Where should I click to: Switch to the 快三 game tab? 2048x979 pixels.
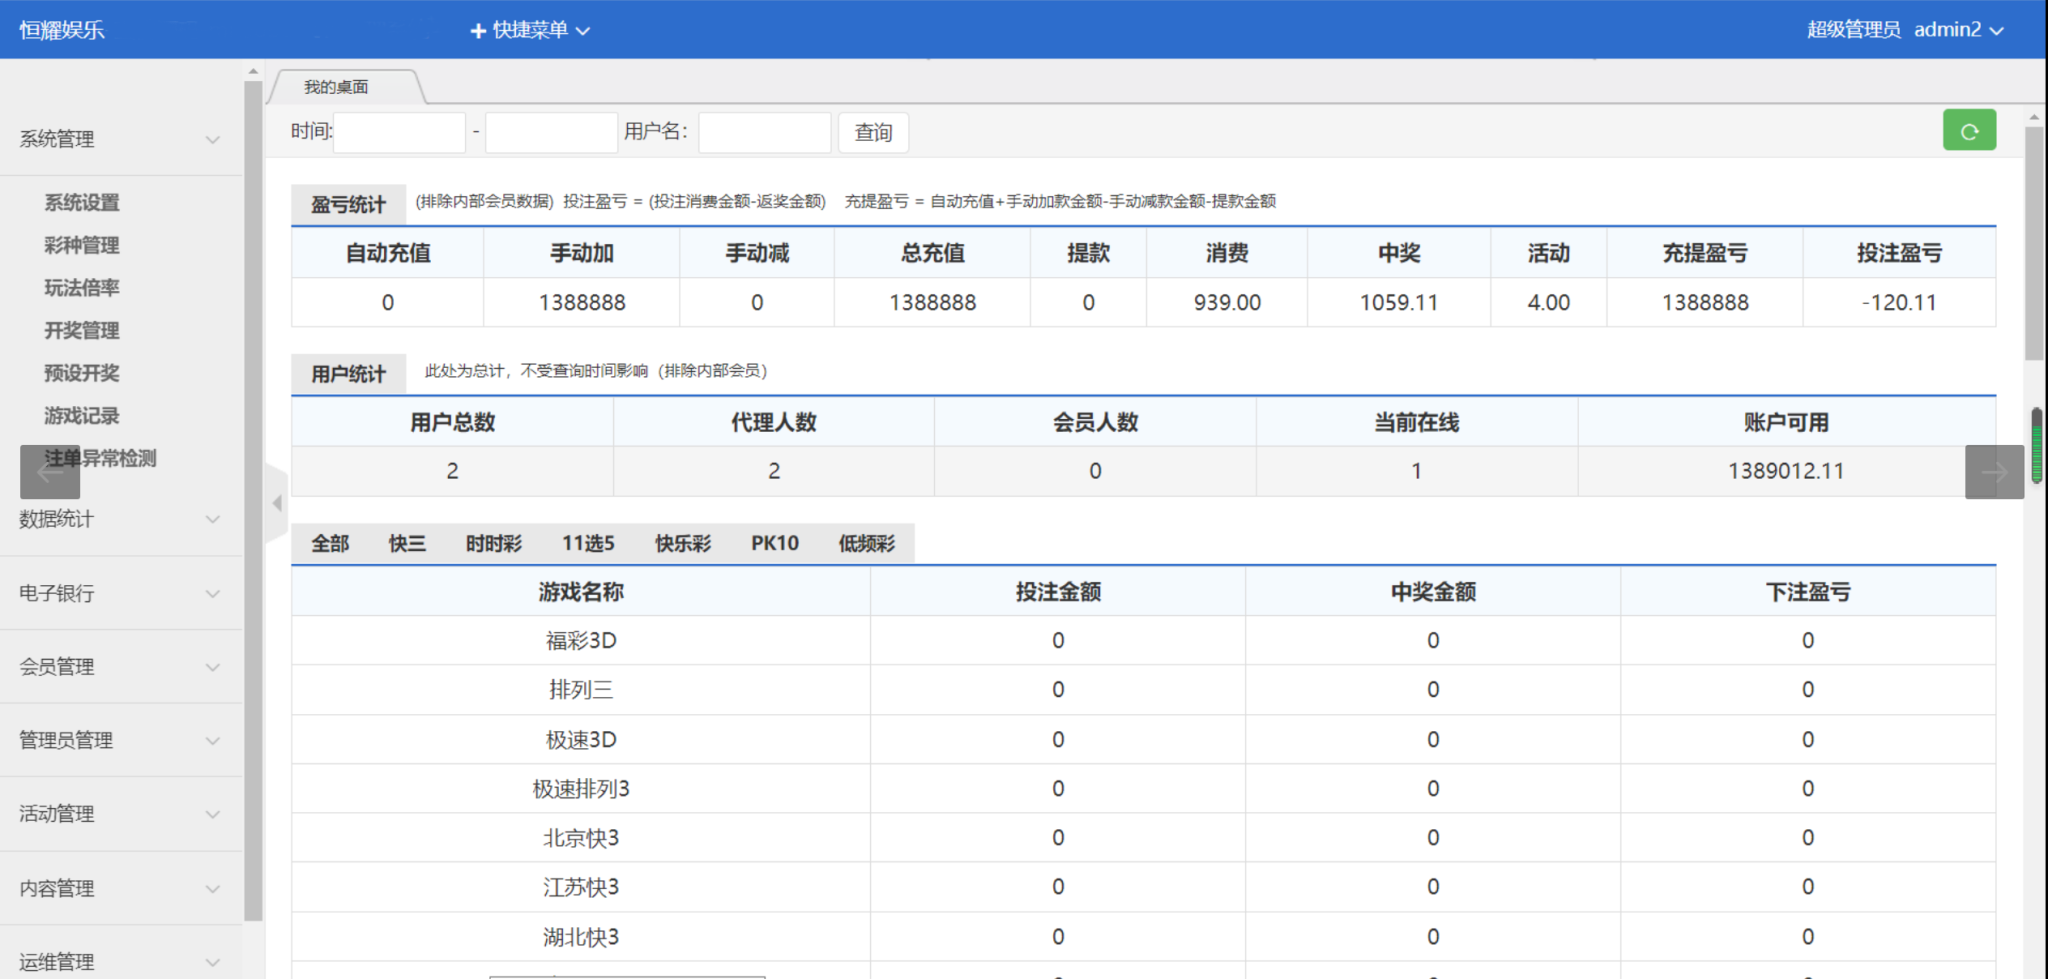click(407, 543)
